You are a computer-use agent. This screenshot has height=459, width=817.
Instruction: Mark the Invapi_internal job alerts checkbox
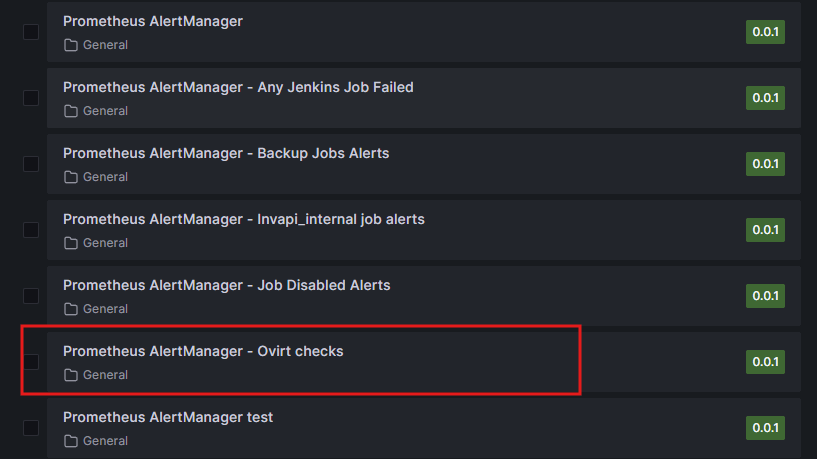31,230
